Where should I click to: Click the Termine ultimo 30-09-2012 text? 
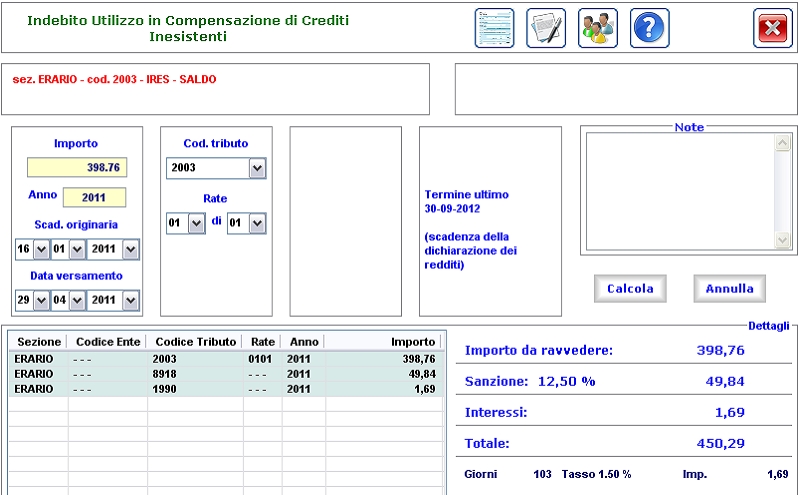click(466, 202)
